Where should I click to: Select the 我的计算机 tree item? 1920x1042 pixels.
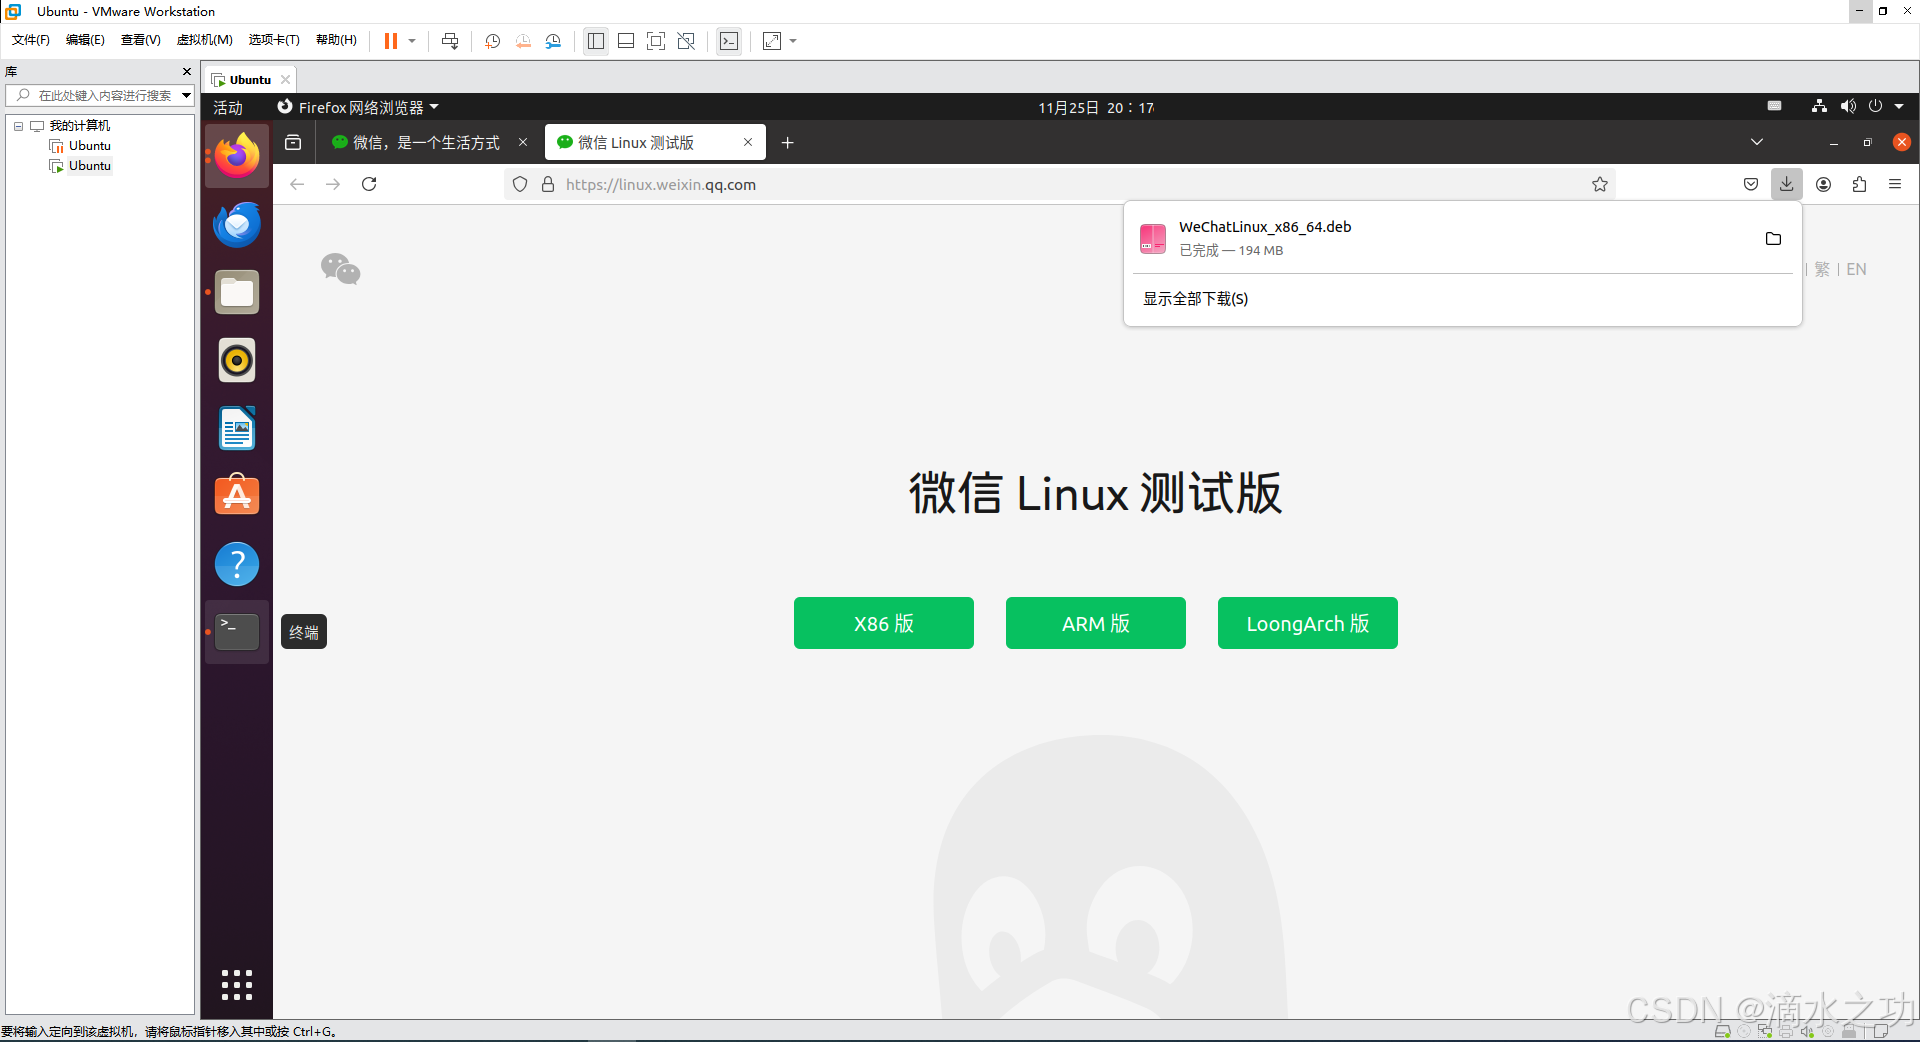(79, 126)
